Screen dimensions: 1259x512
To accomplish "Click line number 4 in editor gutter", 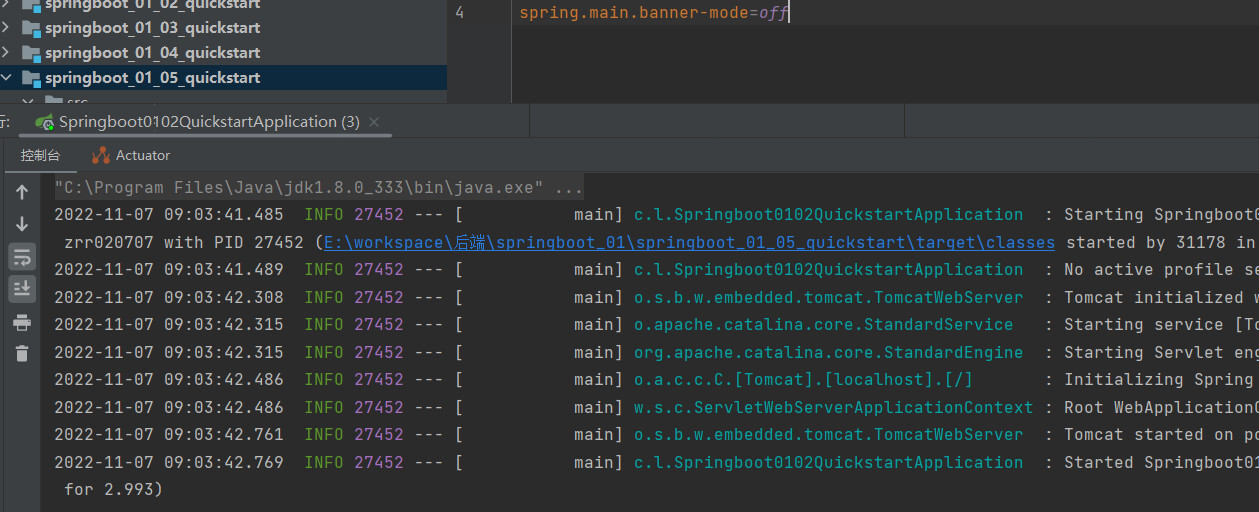I will [x=459, y=13].
